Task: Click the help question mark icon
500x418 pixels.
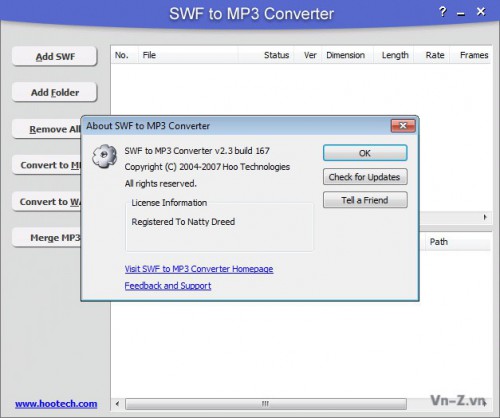Action: (x=442, y=12)
